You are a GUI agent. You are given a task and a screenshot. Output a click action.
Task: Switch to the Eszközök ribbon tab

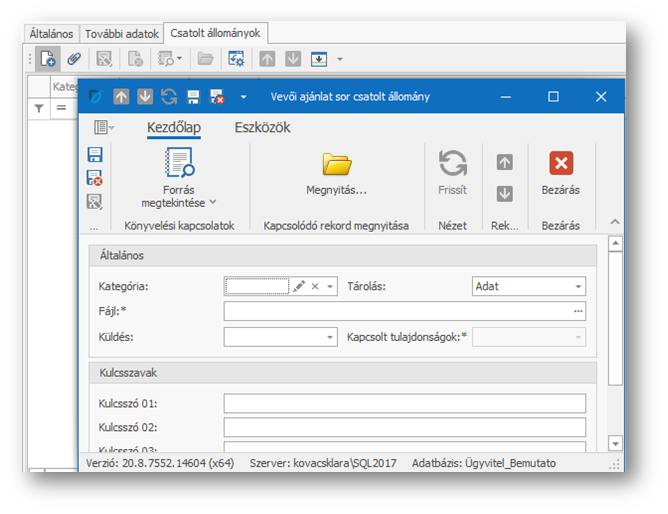point(262,128)
